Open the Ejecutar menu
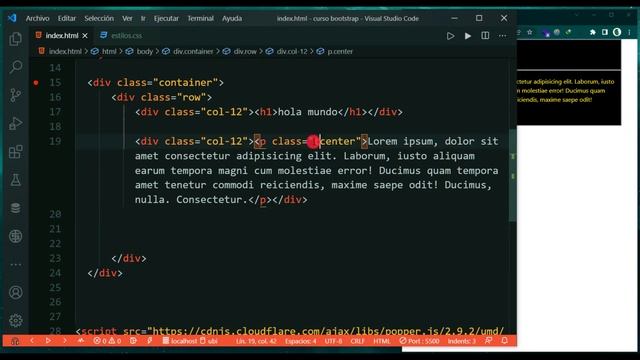This screenshot has height=360, width=640. 166,18
